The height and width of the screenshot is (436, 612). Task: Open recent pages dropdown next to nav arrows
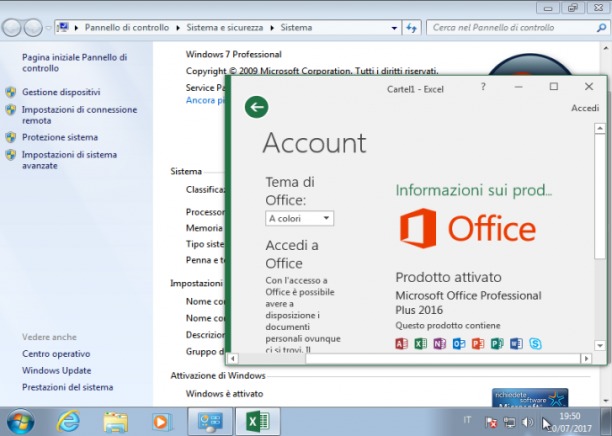(48, 28)
